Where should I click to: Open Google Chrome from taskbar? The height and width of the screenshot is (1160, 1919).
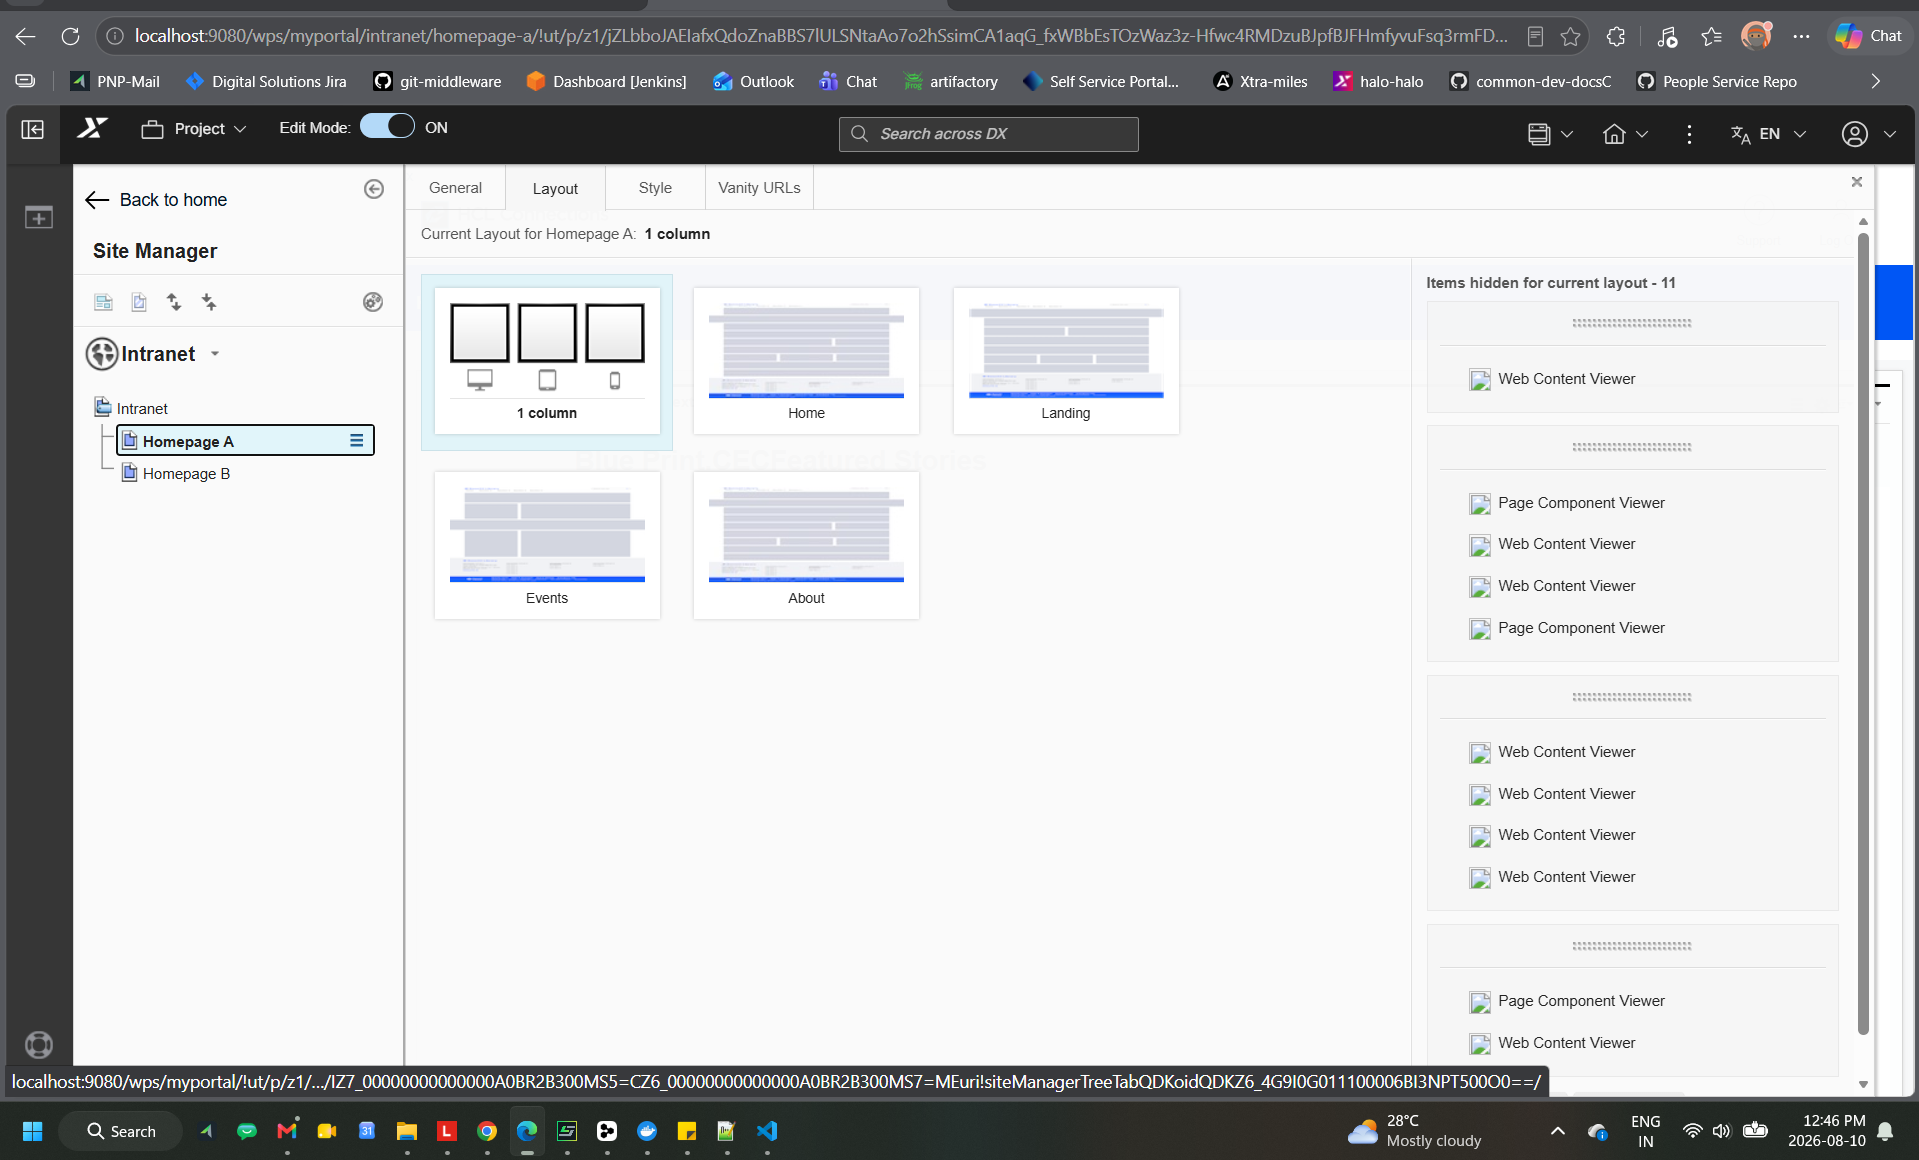[487, 1131]
